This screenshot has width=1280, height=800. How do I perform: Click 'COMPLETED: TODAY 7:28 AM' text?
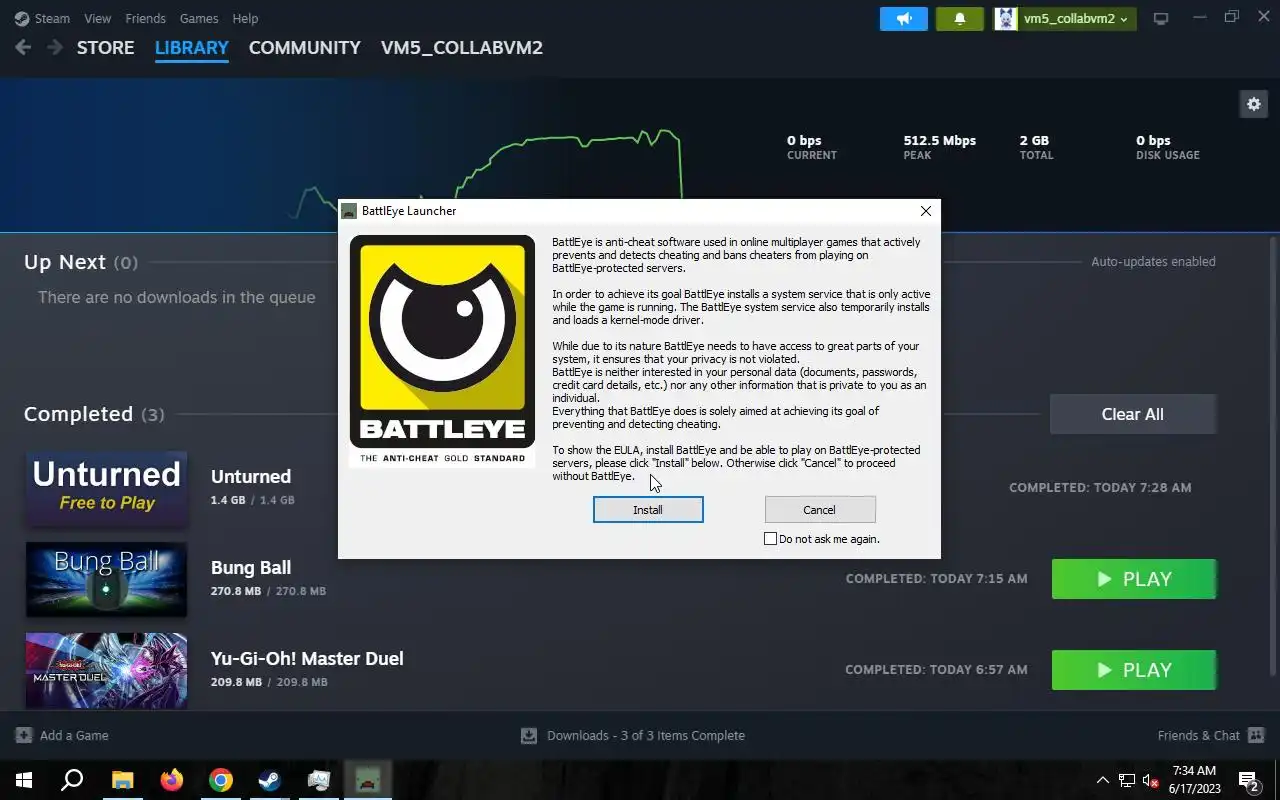coord(1100,488)
